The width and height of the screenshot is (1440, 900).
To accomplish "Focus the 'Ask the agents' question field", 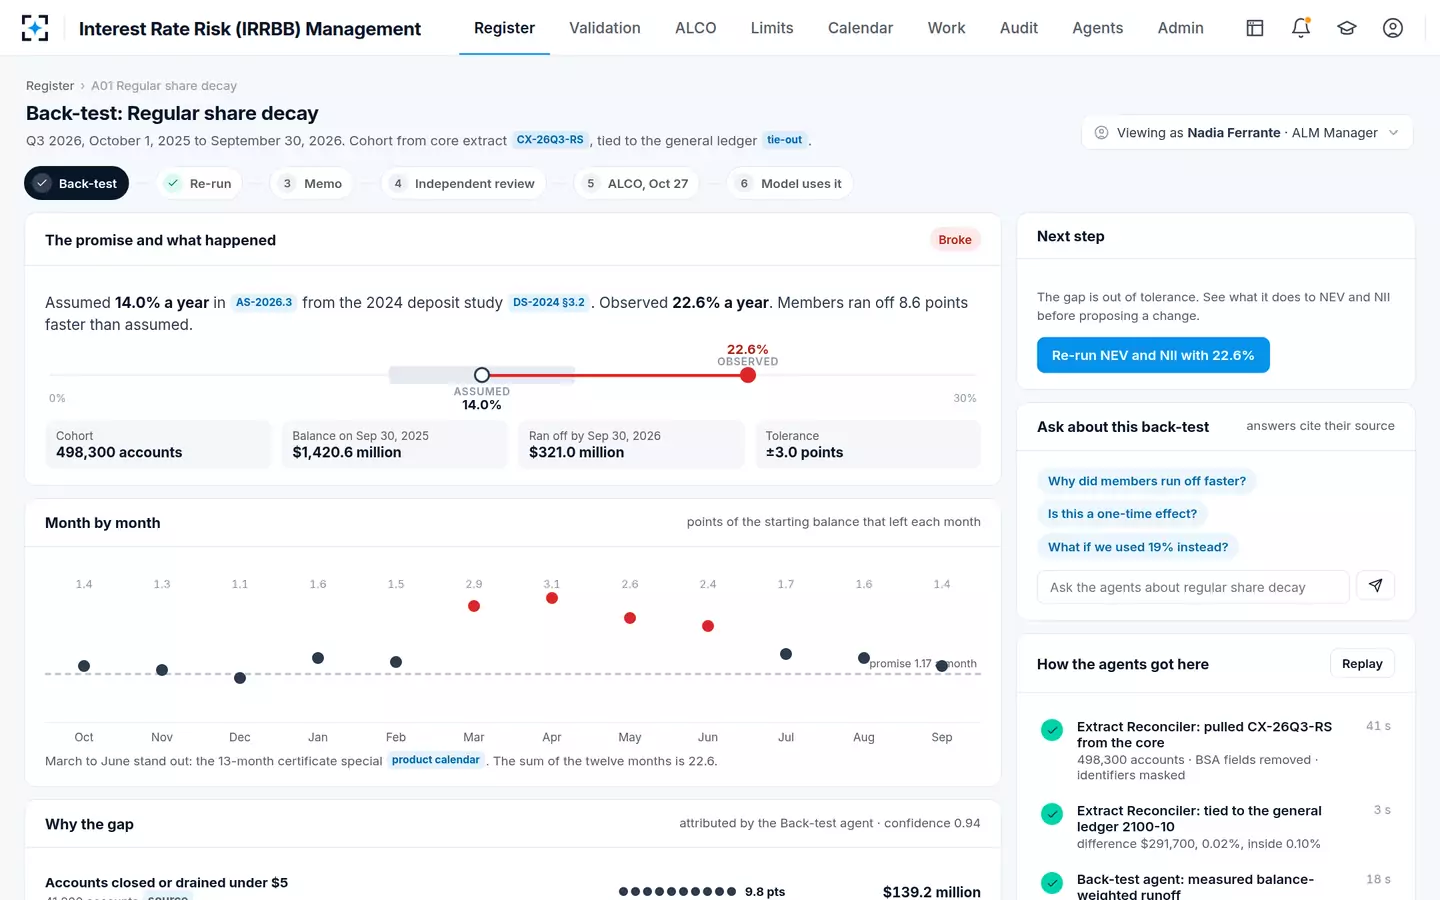I will 1193,587.
